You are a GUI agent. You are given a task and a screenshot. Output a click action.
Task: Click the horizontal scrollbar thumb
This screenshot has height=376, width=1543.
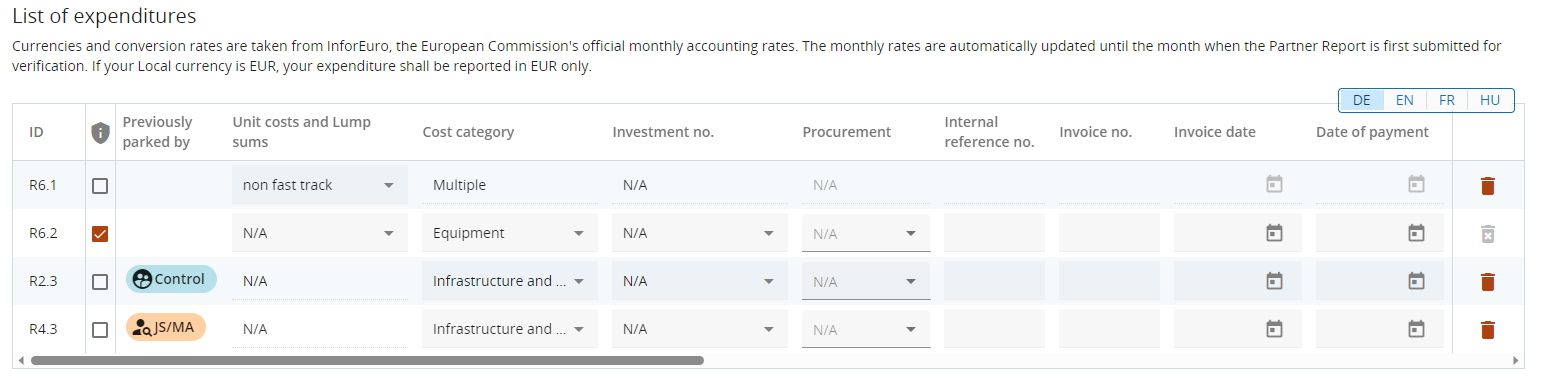click(367, 360)
